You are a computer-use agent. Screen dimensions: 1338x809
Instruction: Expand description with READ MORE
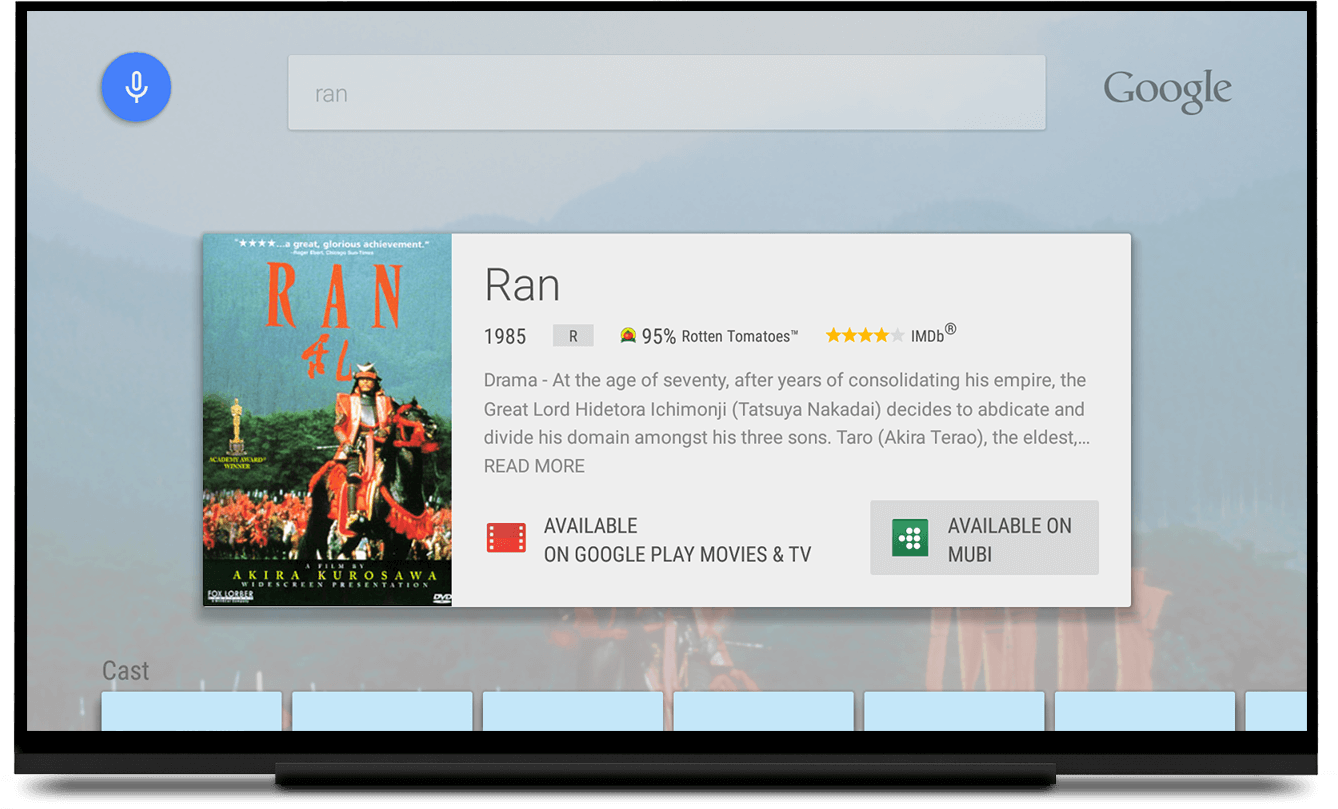click(534, 466)
